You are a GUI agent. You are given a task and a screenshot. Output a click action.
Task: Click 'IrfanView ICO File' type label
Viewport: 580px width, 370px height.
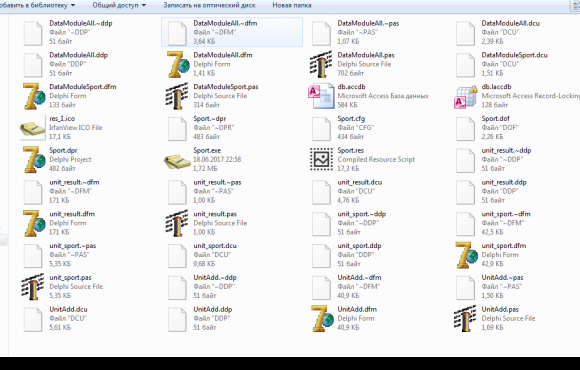coord(76,128)
